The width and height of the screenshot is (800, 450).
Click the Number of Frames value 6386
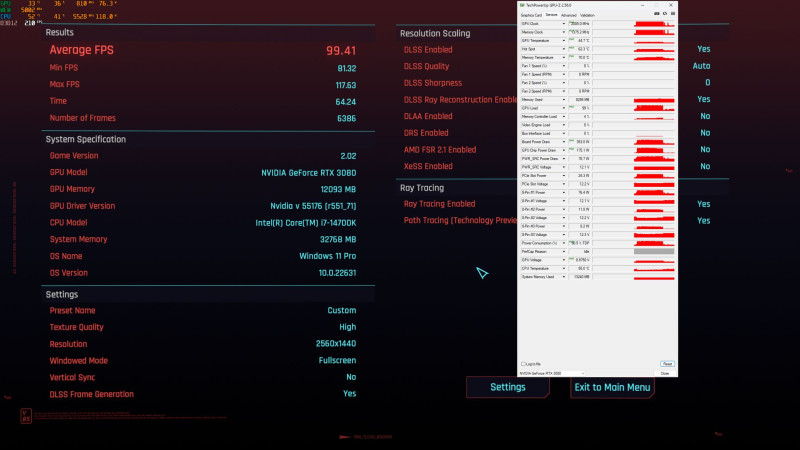(346, 118)
